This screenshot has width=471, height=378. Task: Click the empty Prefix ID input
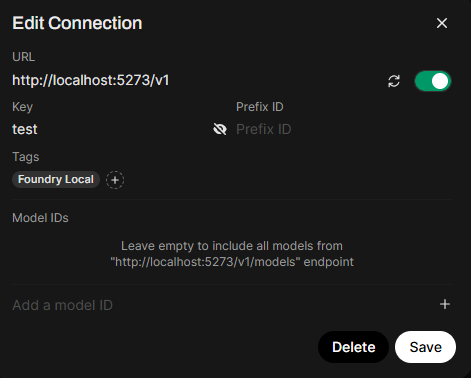(x=343, y=129)
